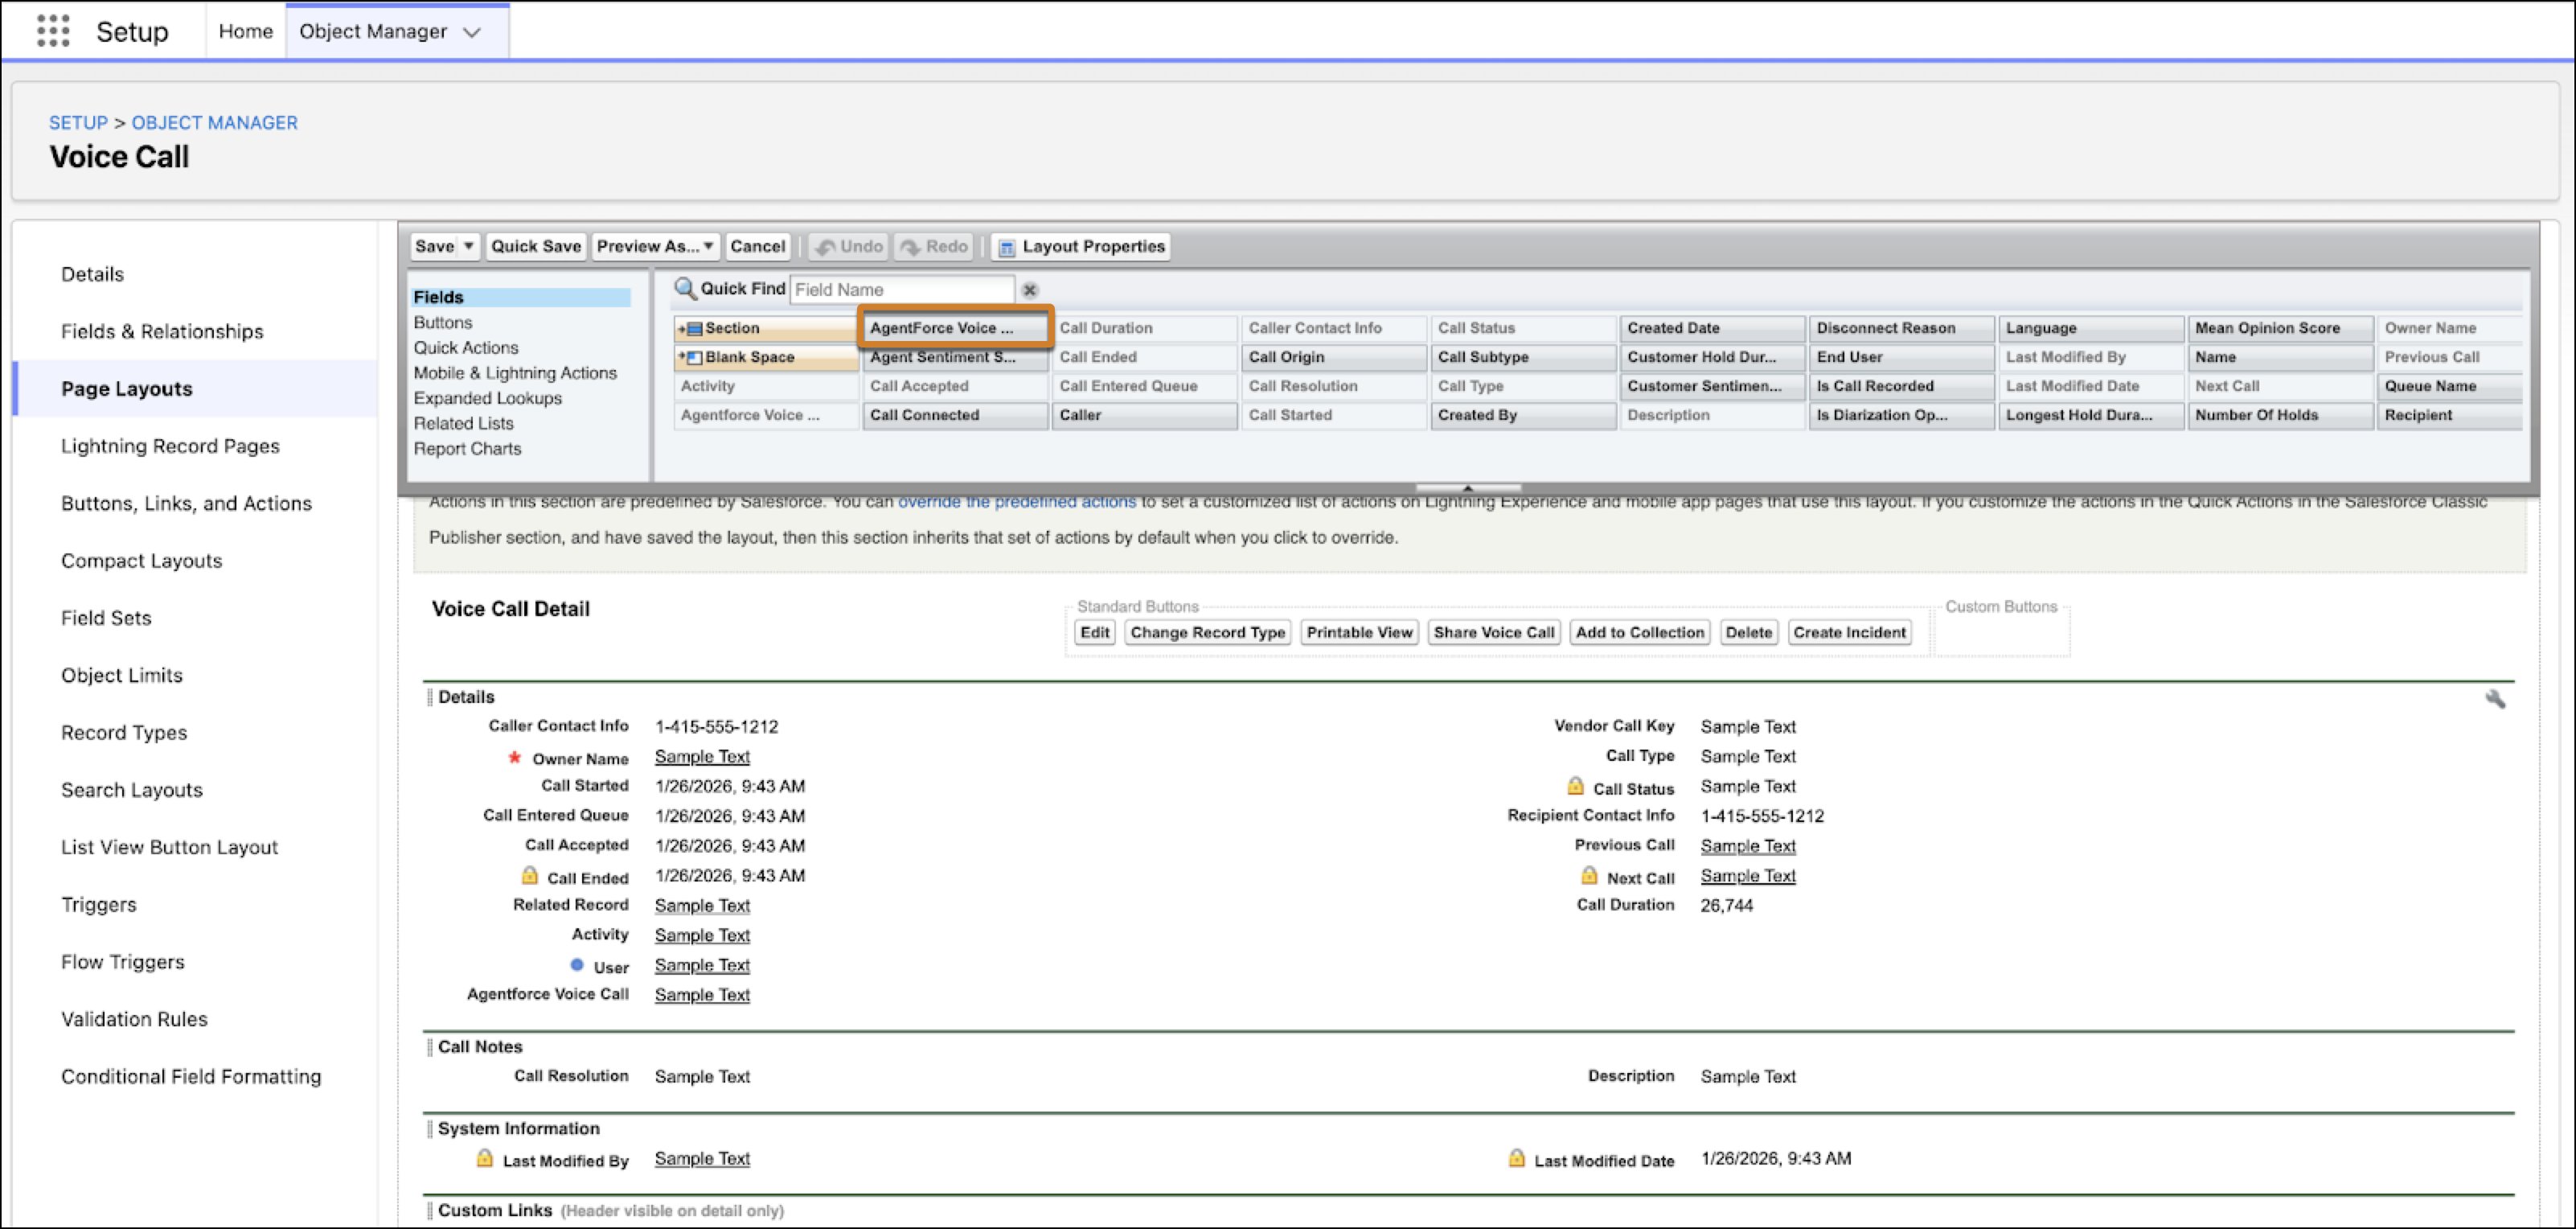Select Report Charts palette category
Viewport: 2576px width, 1229px height.
467,449
